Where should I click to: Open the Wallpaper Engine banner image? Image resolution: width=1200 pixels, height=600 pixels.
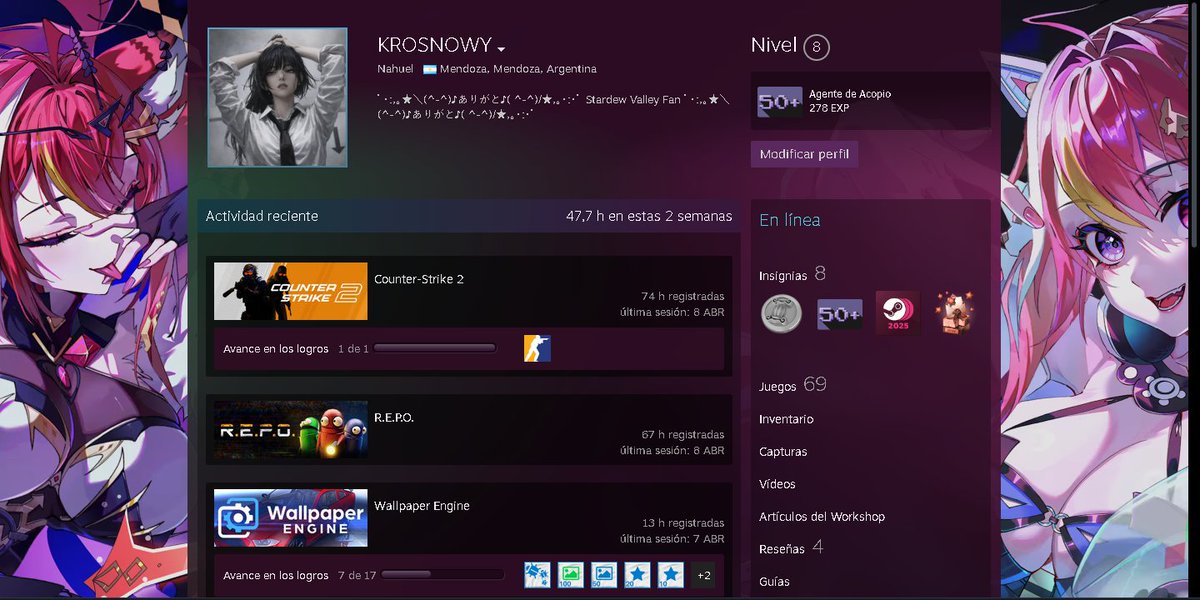pyautogui.click(x=290, y=517)
